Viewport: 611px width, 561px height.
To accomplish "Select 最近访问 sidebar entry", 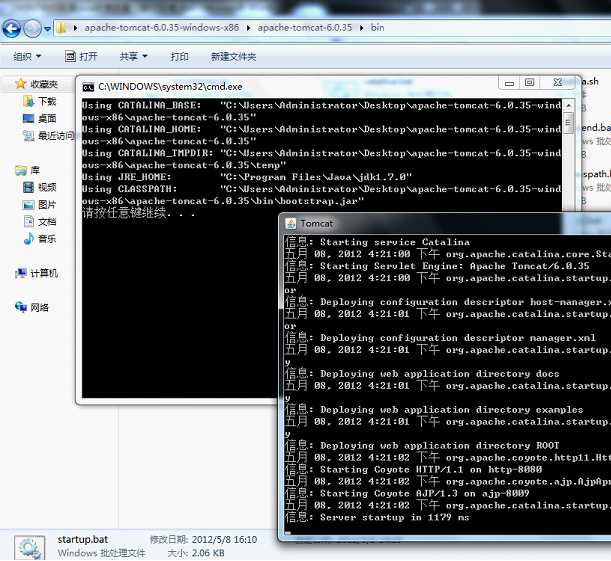I will [x=56, y=136].
